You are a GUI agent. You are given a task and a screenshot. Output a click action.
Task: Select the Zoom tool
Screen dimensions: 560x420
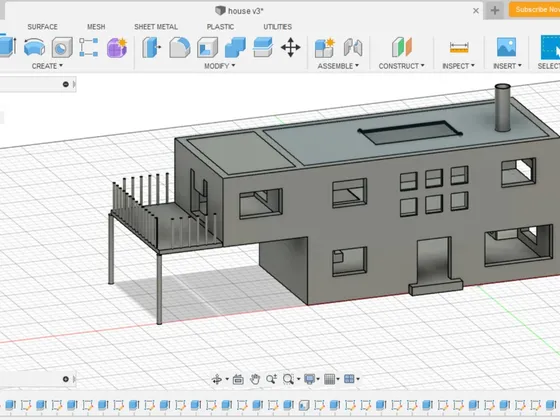(x=271, y=379)
